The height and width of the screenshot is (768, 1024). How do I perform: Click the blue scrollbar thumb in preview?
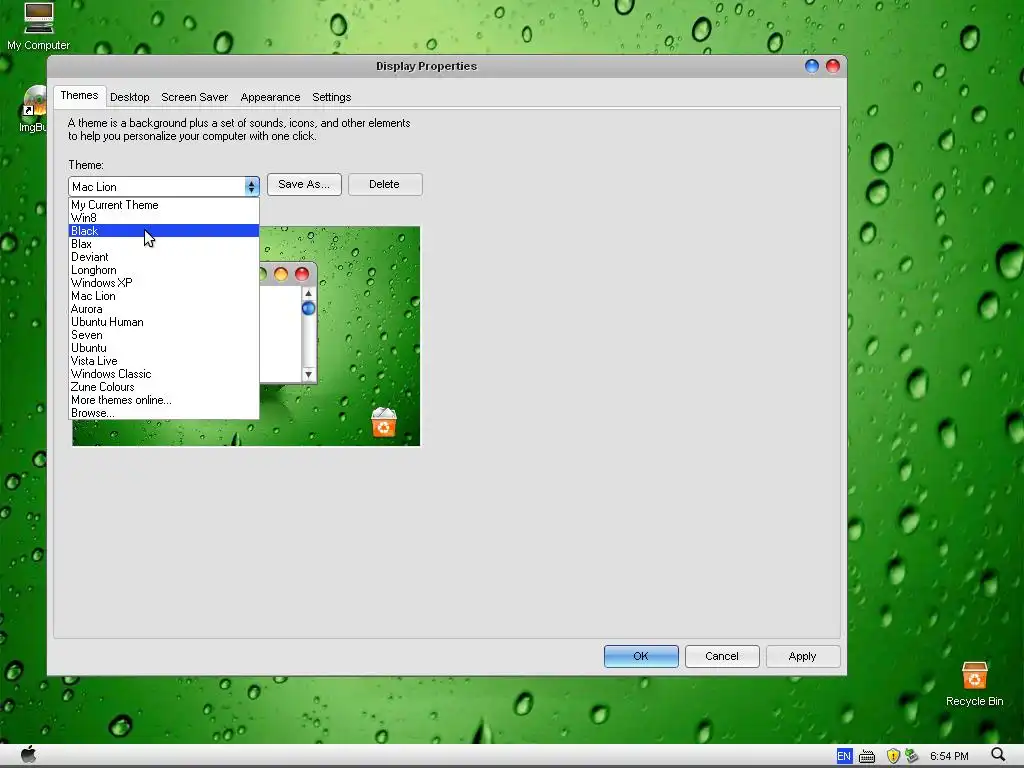(308, 308)
